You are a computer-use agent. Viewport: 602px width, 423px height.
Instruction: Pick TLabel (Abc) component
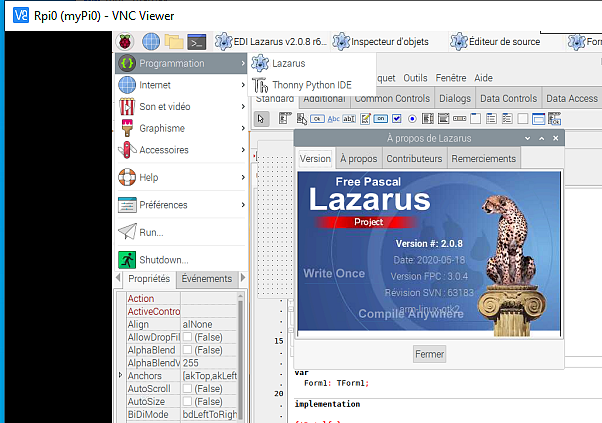click(333, 119)
